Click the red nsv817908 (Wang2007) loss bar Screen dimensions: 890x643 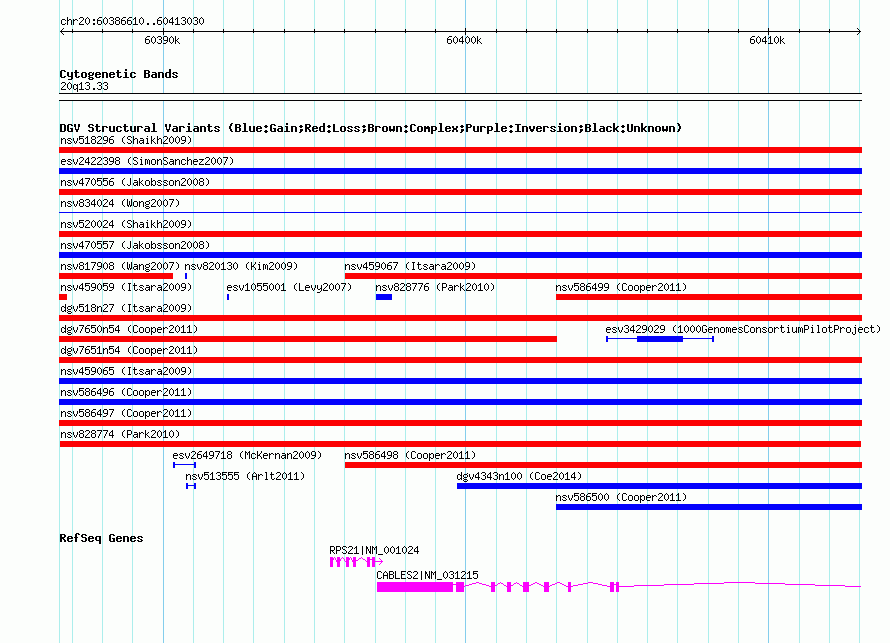click(x=116, y=276)
